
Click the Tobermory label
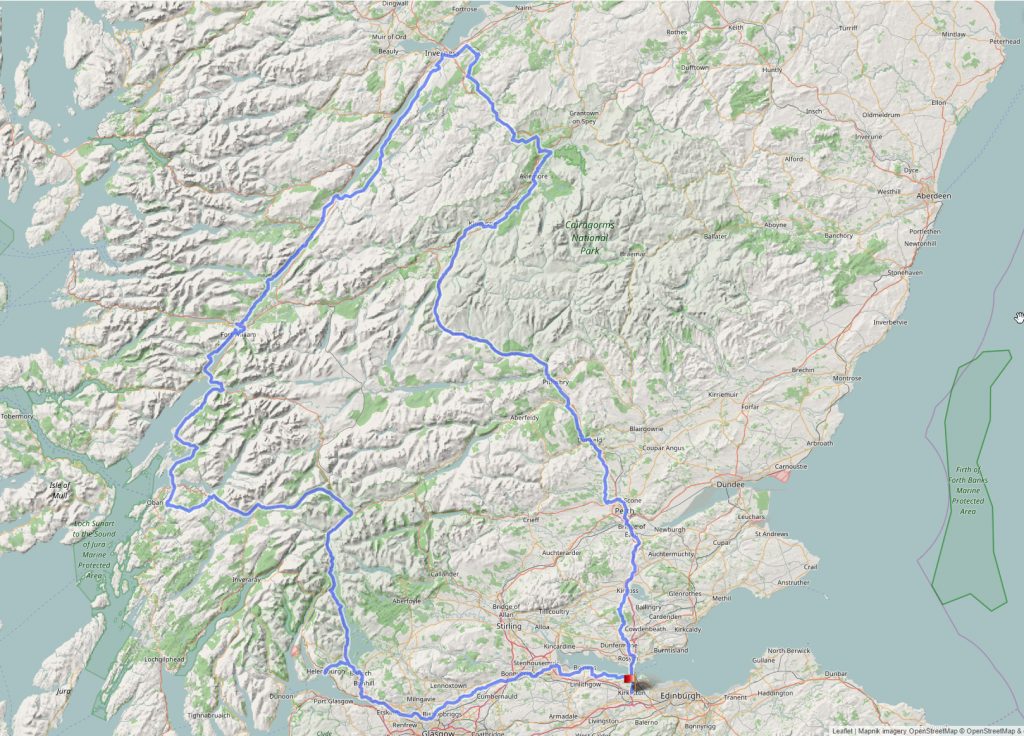[17, 417]
